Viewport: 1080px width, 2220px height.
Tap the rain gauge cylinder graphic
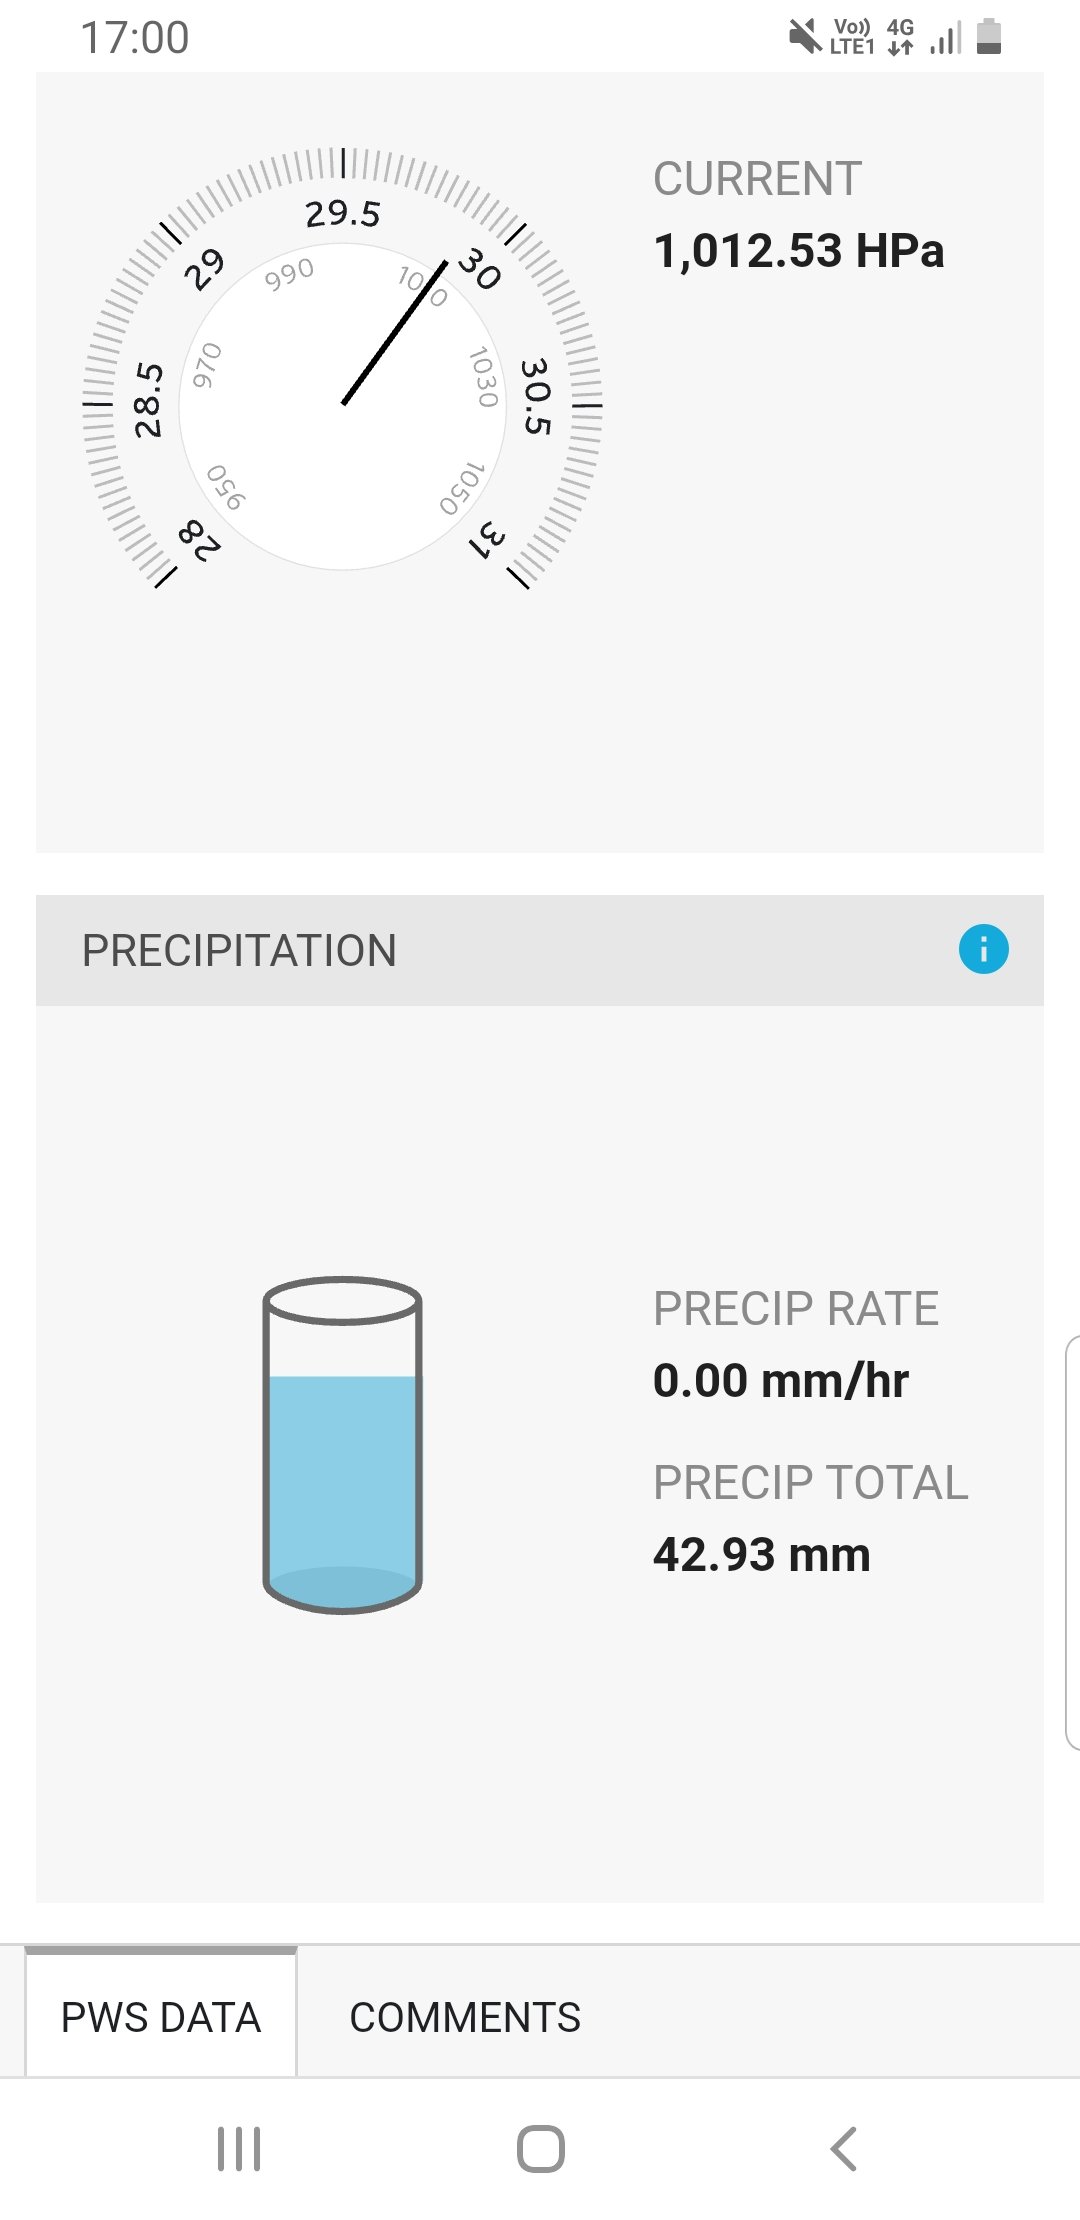click(342, 1445)
